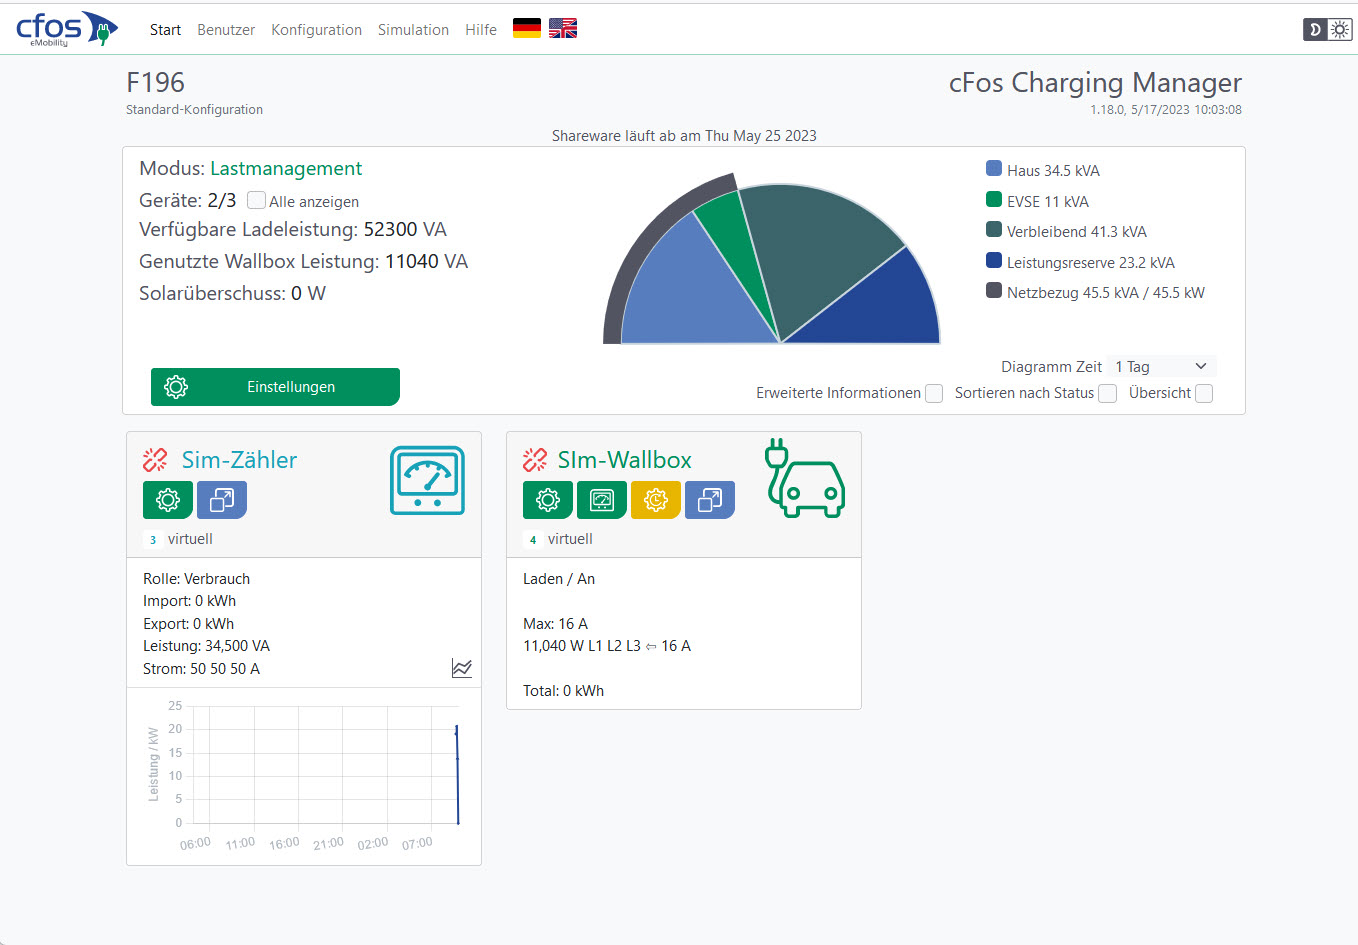Click the 'Shareware läuft ab' notice text
The height and width of the screenshot is (945, 1358).
coord(684,136)
